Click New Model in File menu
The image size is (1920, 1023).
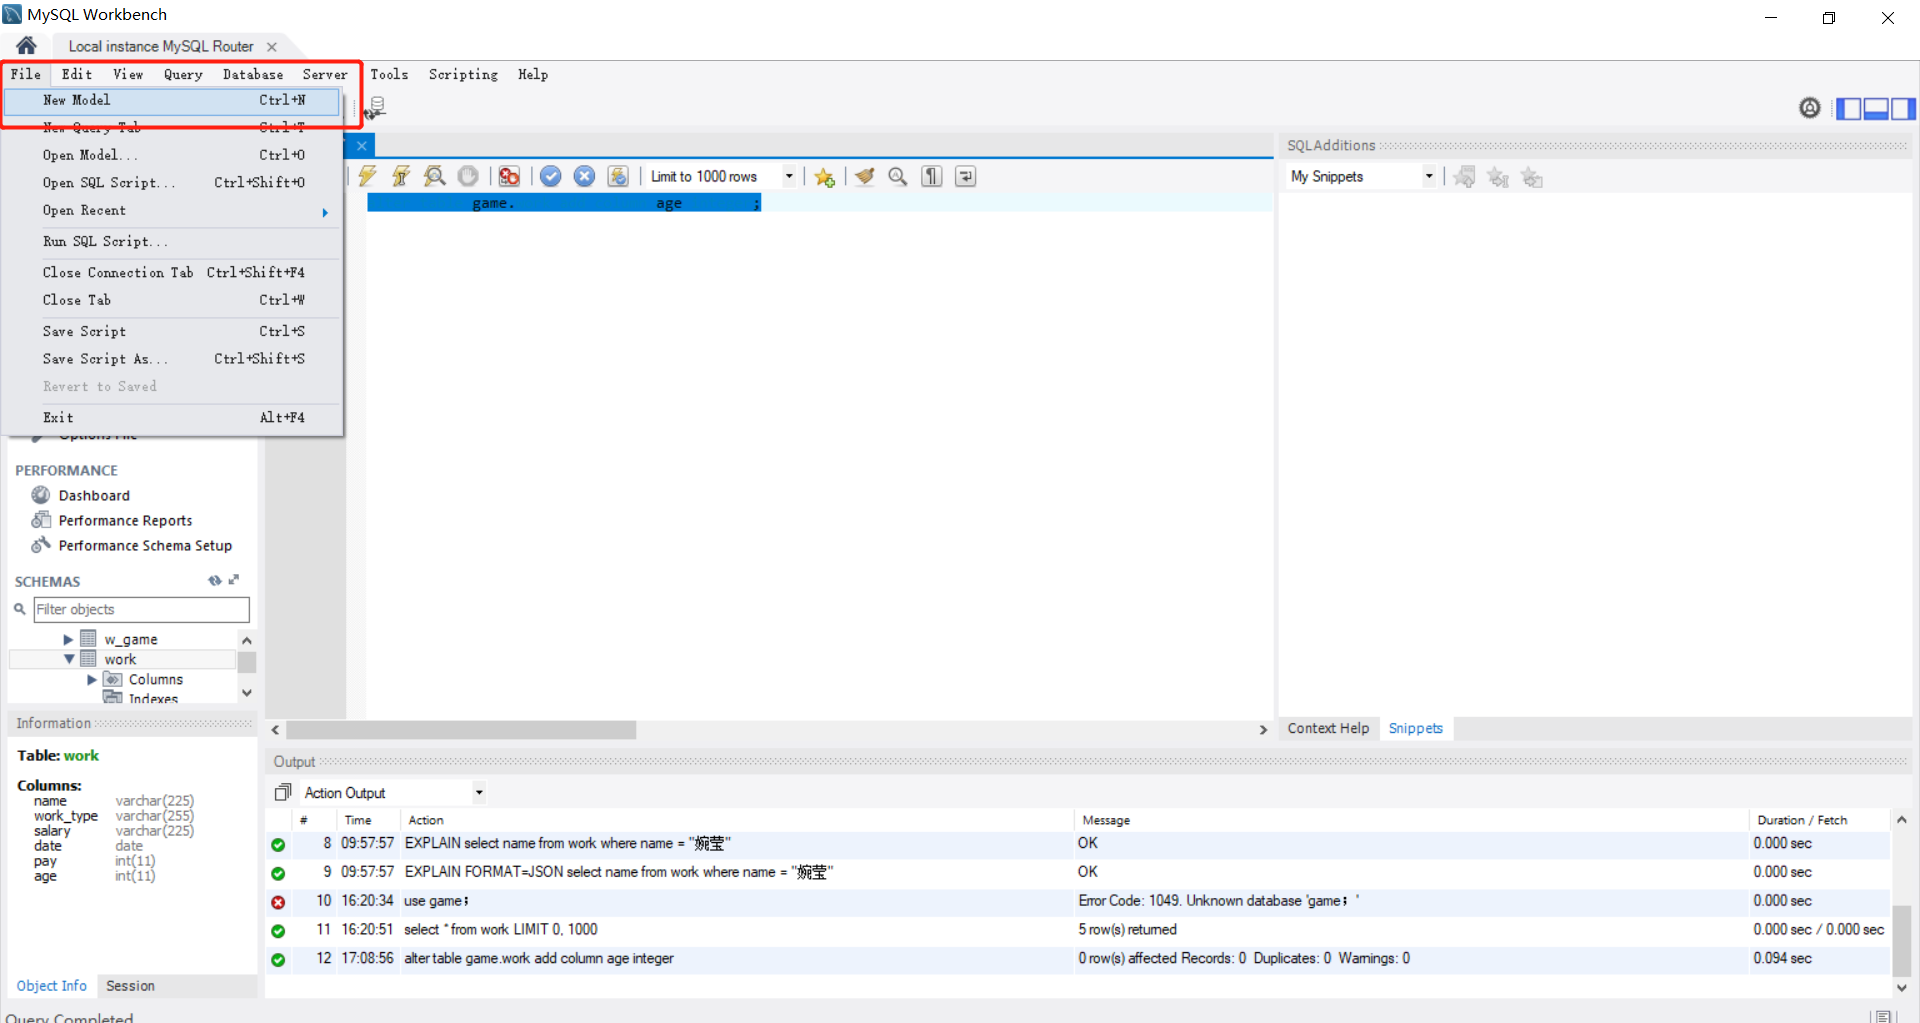pos(172,100)
